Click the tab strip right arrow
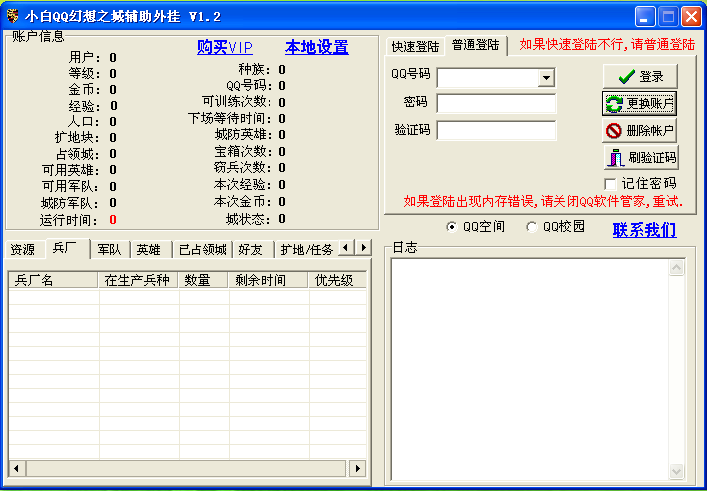The image size is (707, 491). click(x=363, y=247)
